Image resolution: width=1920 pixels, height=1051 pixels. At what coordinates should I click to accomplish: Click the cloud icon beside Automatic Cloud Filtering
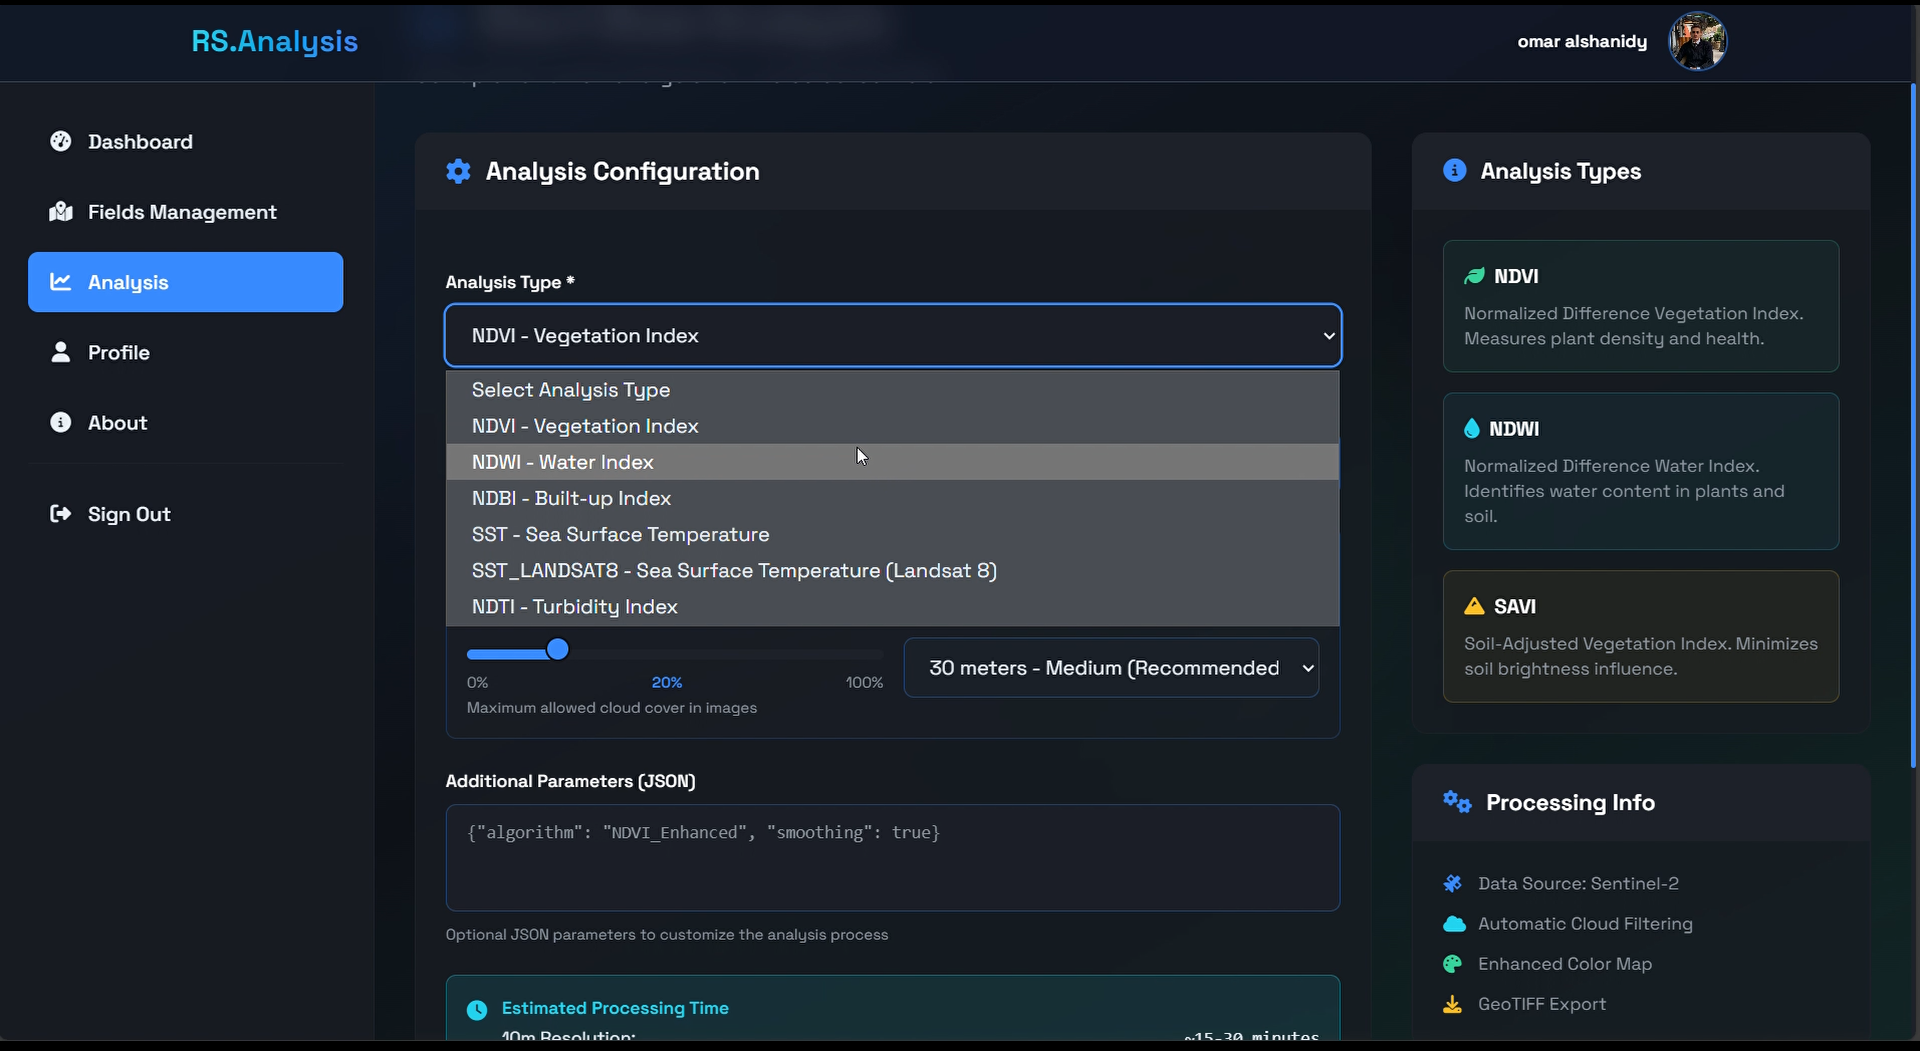click(x=1454, y=924)
